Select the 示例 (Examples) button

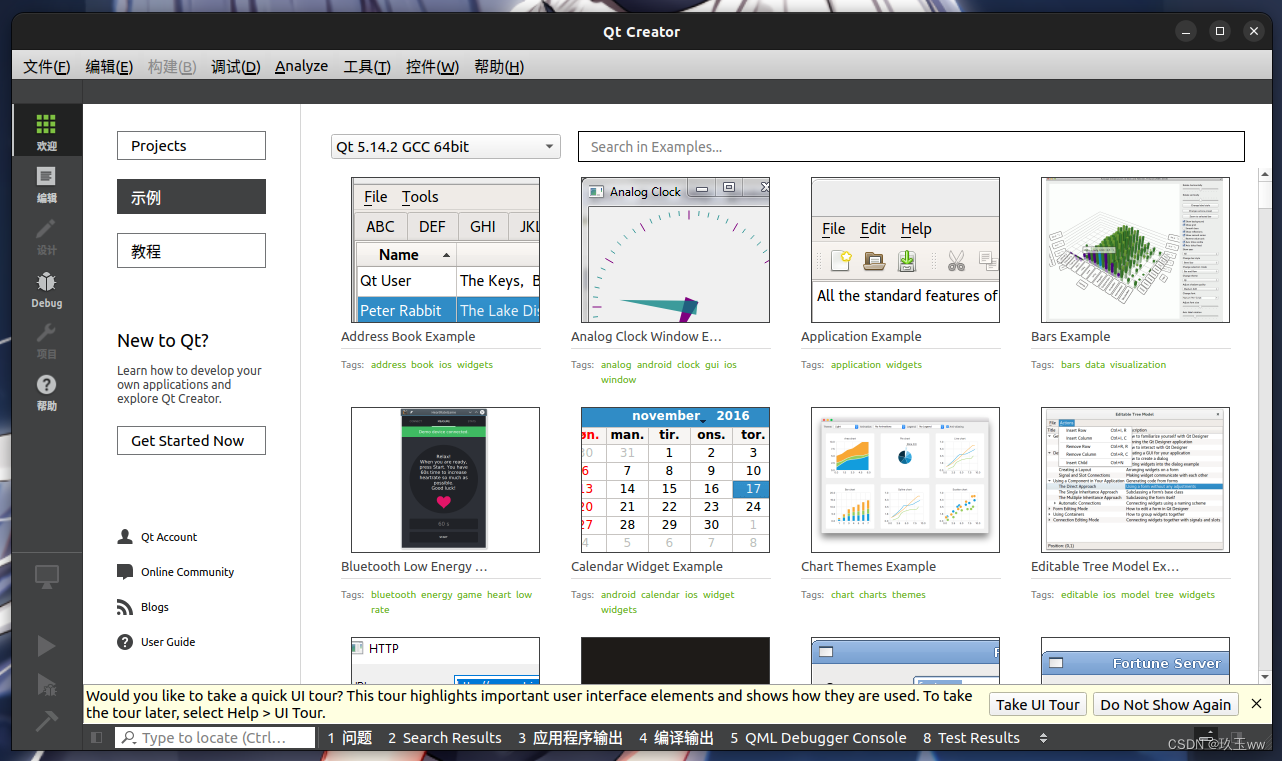tap(191, 197)
